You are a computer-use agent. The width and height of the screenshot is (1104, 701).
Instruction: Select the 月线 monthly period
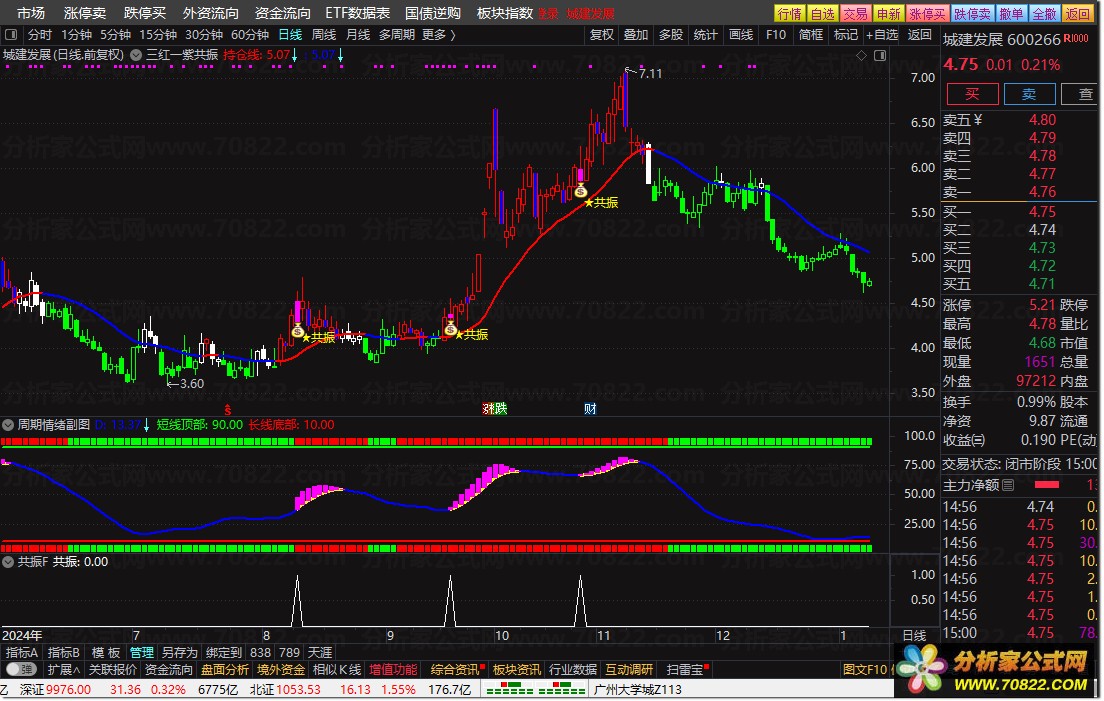pos(358,34)
